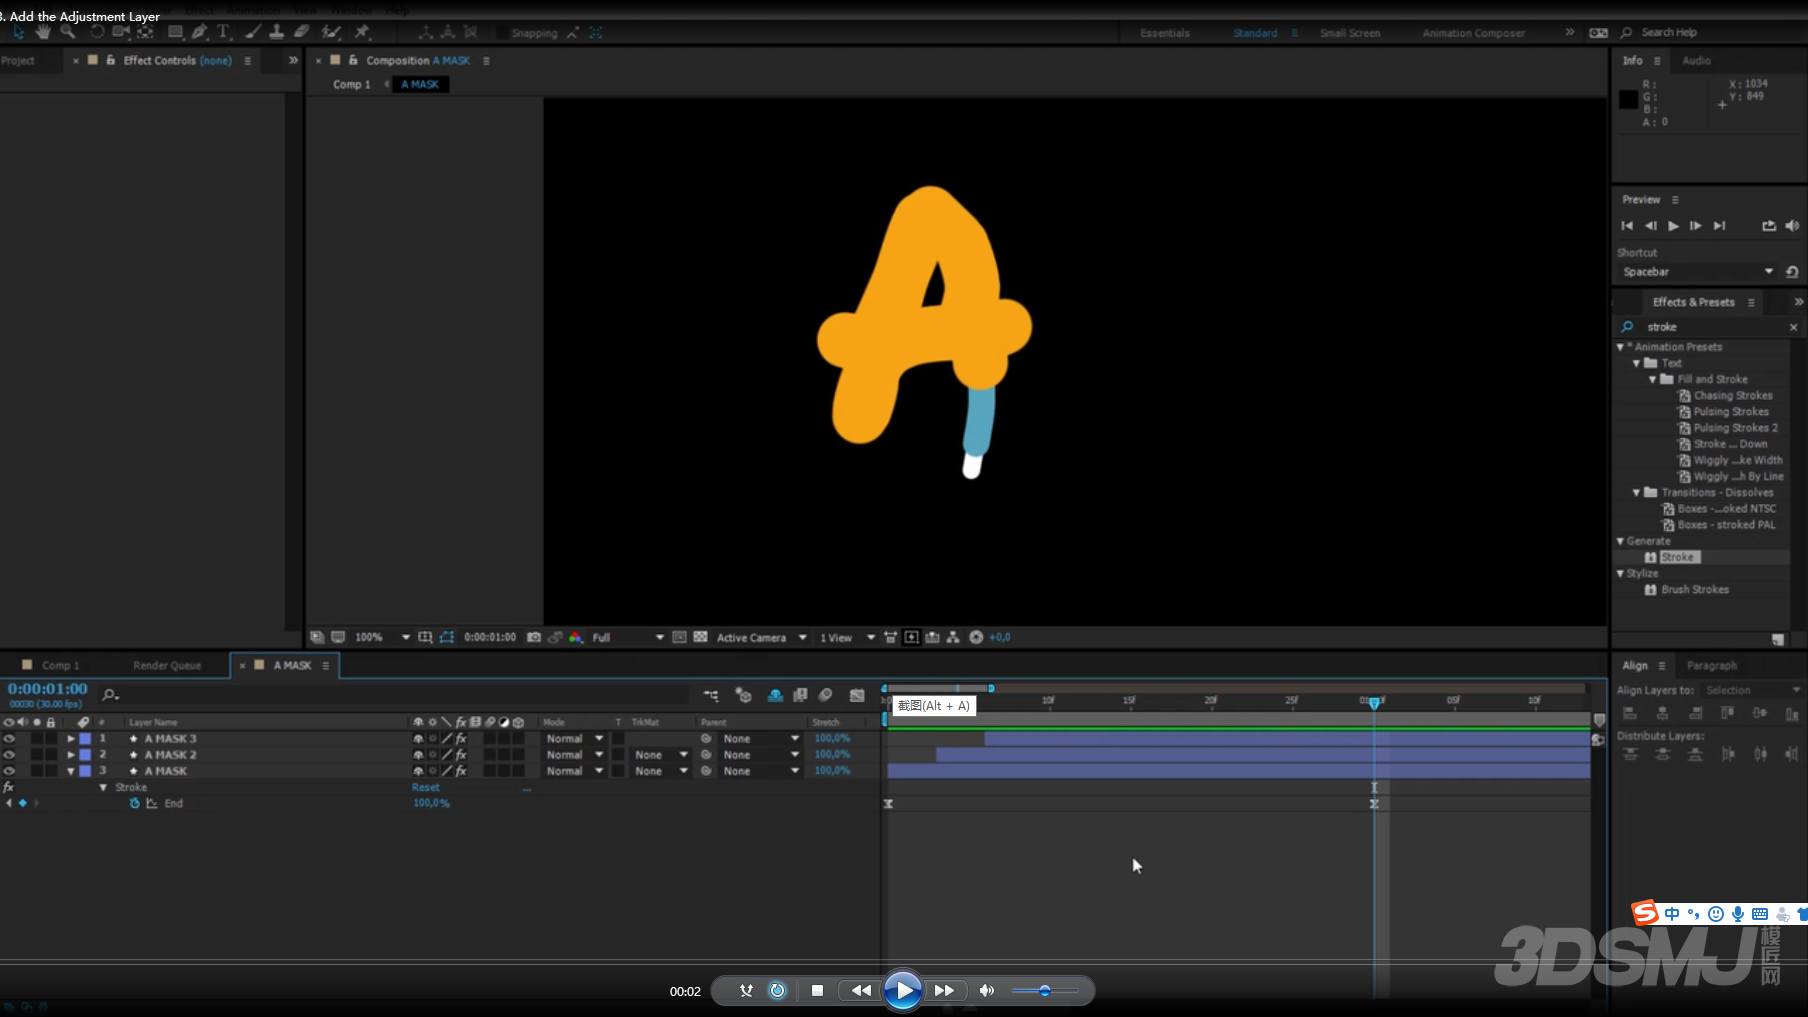The height and width of the screenshot is (1017, 1808).
Task: Toggle Preserve Transparency box on A MASK 3
Action: point(619,739)
